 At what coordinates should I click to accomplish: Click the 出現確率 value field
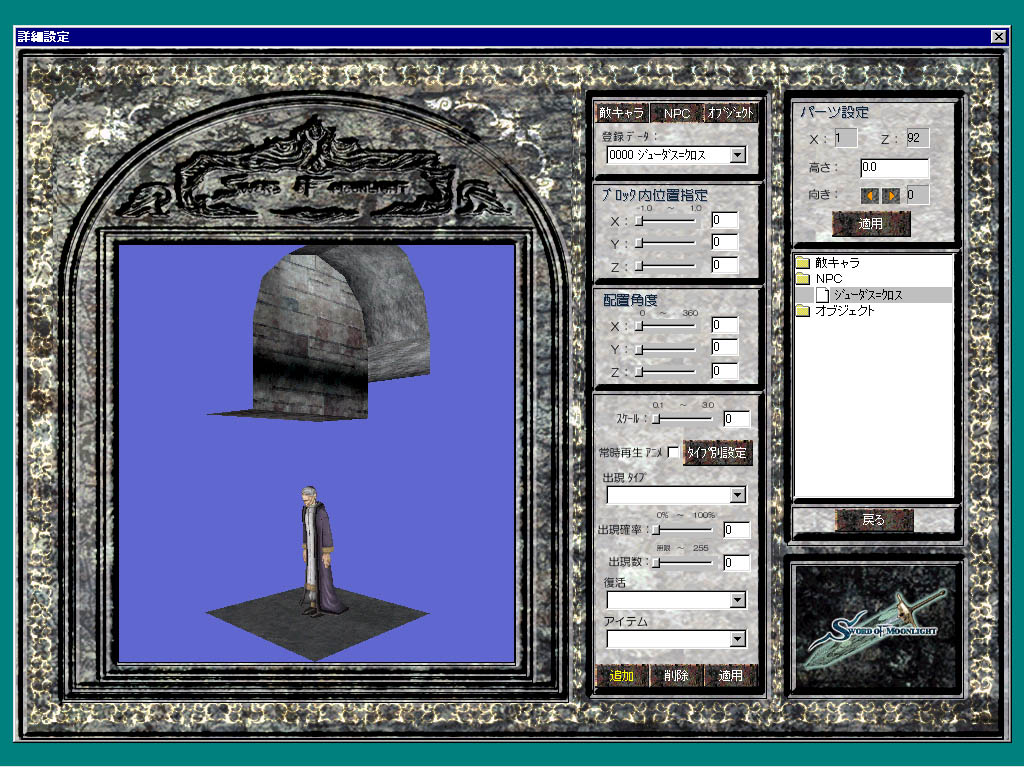coord(737,530)
